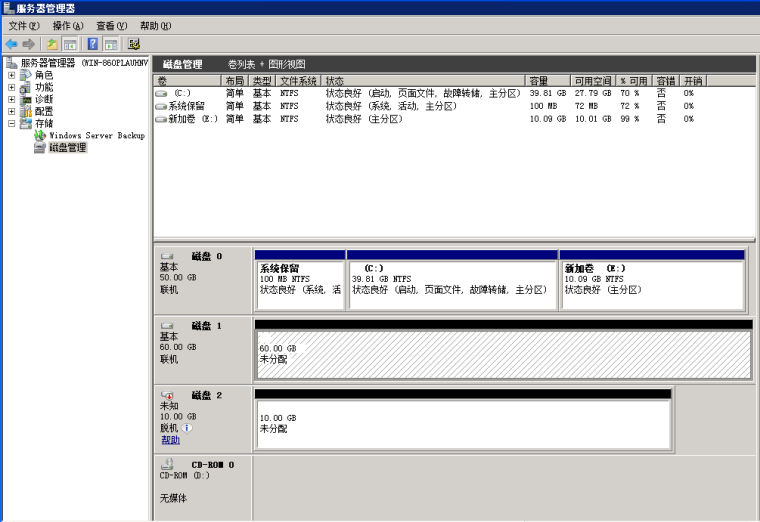The height and width of the screenshot is (522, 760).
Task: Sort by the 开销 column header
Action: [x=693, y=81]
